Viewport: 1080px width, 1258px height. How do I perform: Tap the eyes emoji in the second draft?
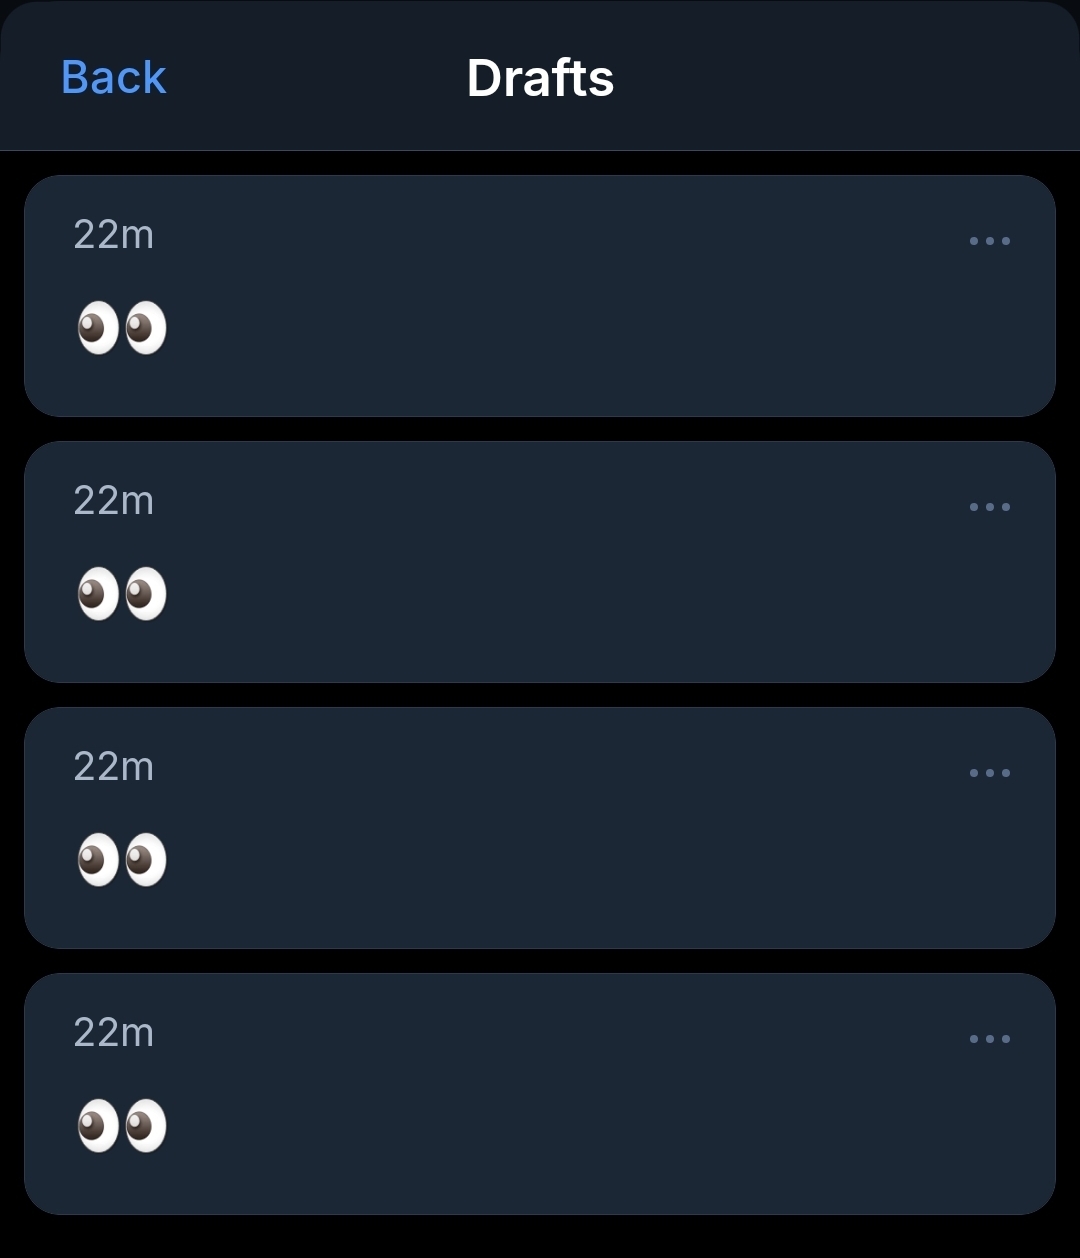(x=121, y=594)
